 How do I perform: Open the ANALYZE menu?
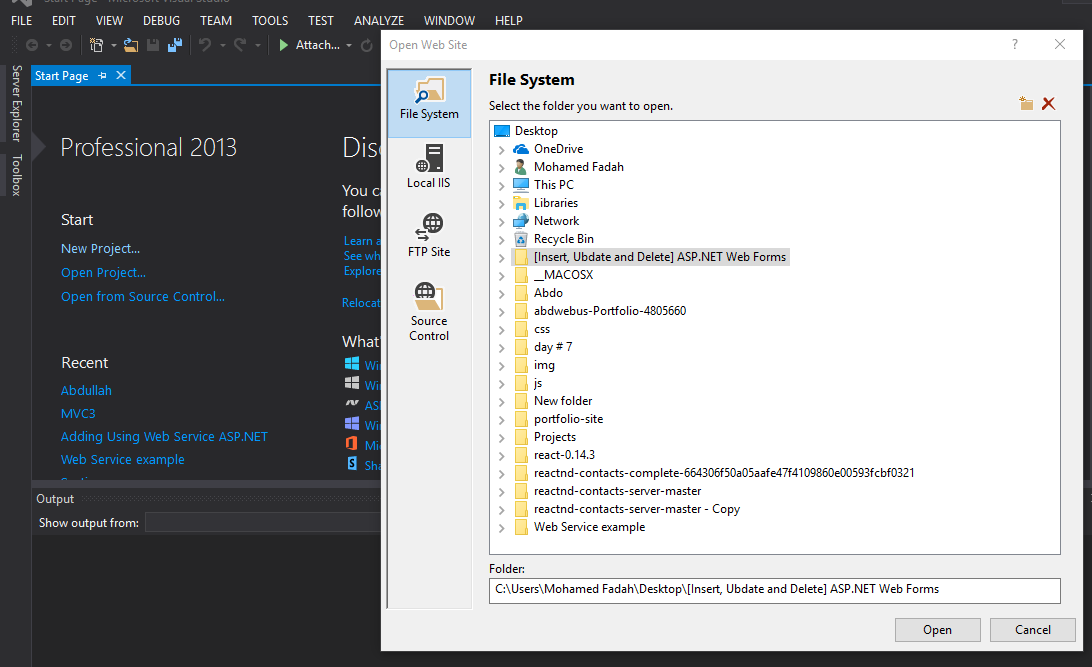[379, 21]
